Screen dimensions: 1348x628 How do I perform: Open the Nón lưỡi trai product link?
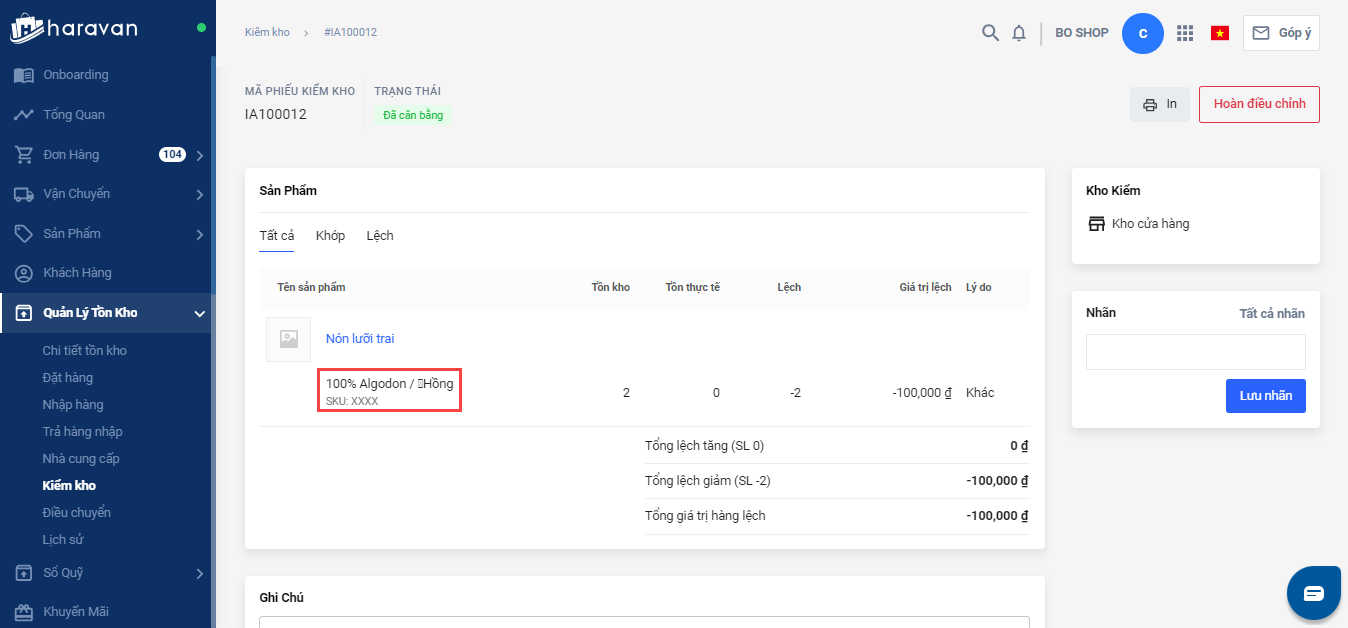point(360,339)
